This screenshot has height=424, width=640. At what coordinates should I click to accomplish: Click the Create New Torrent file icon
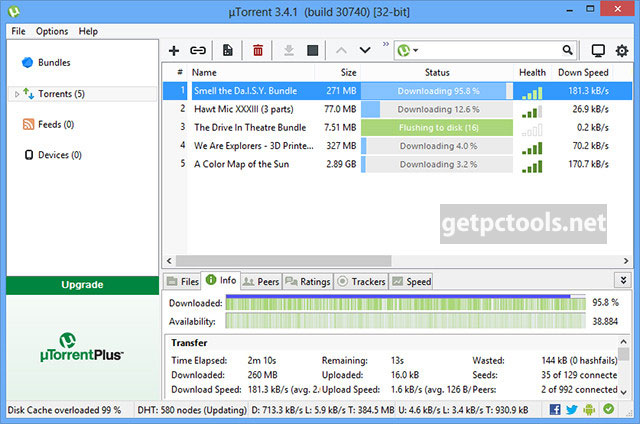(x=228, y=50)
